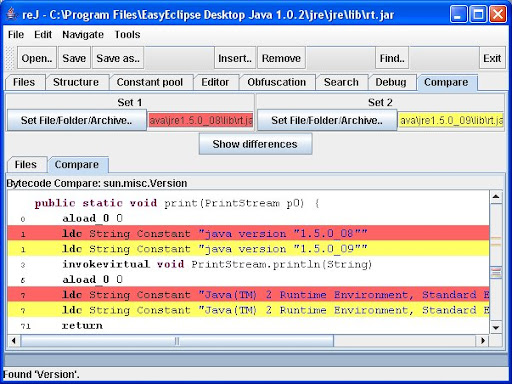Close the reJ window
Image resolution: width=512 pixels, height=384 pixels.
498,14
